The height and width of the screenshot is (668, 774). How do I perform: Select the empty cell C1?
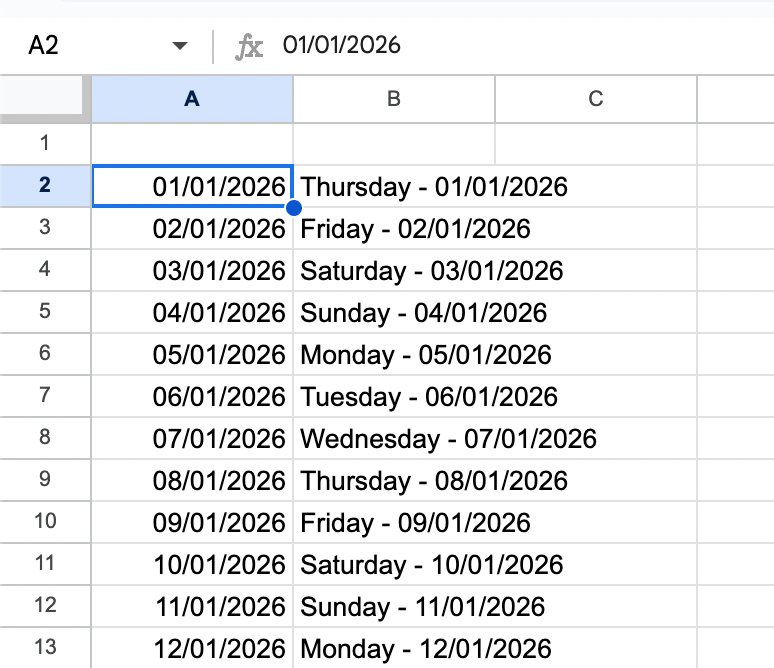(x=595, y=143)
